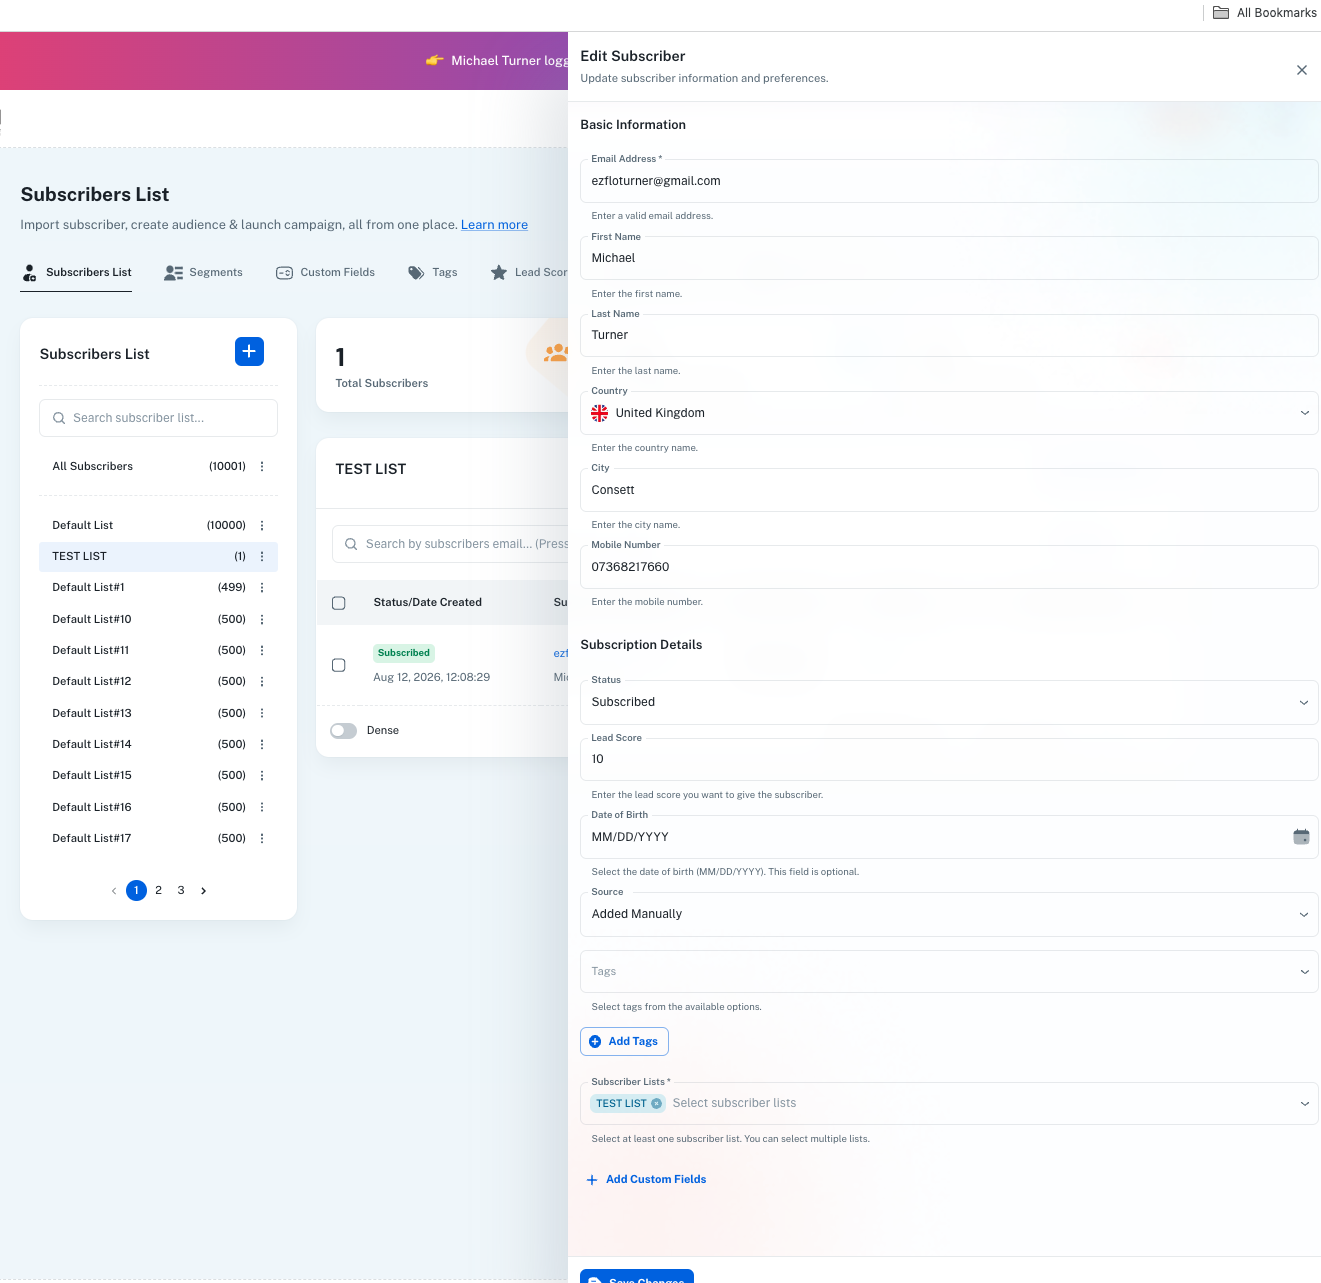Open the three-dot menu for Default List#17

262,838
